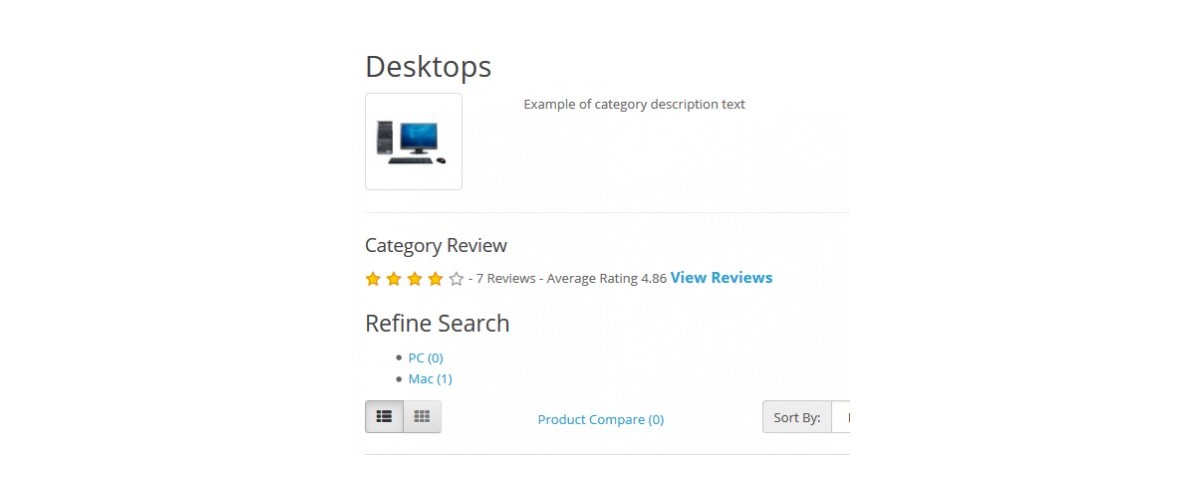Click the Average Rating 4.86 text
Screen dimensions: 1200x500
607,279
